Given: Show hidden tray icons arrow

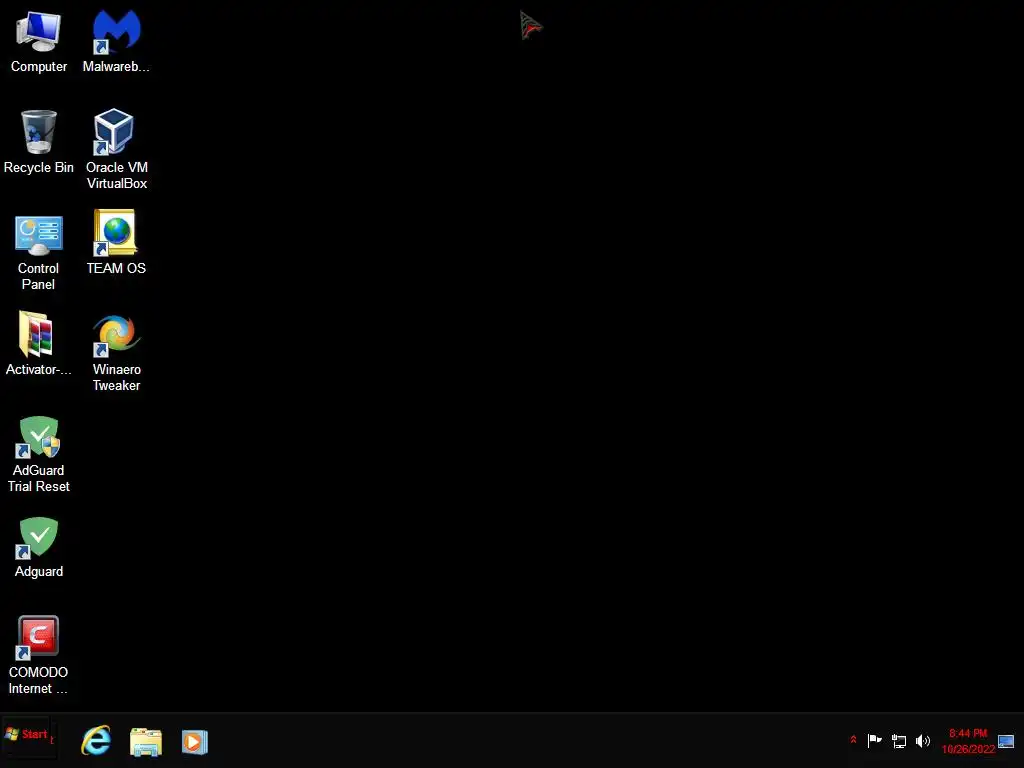Looking at the screenshot, I should 853,740.
